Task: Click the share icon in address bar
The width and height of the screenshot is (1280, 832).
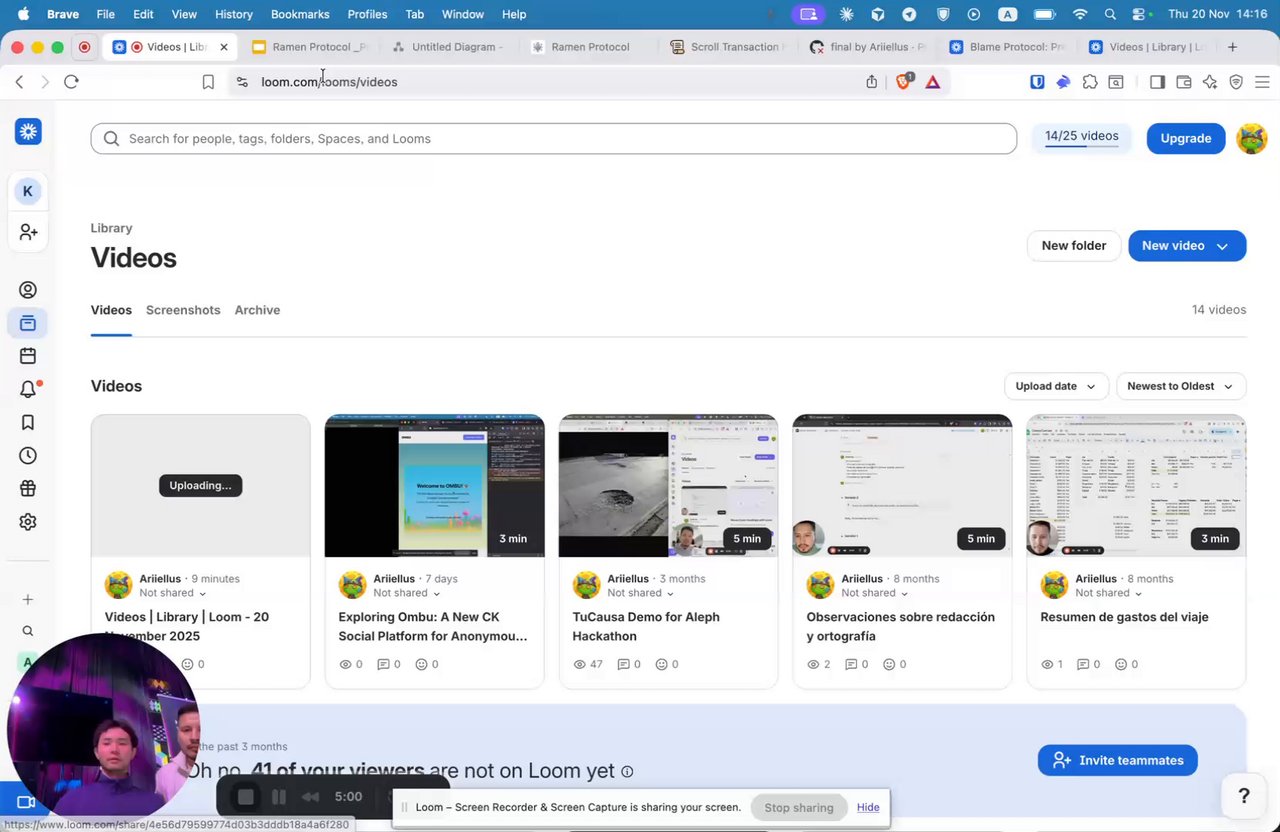Action: tap(872, 82)
